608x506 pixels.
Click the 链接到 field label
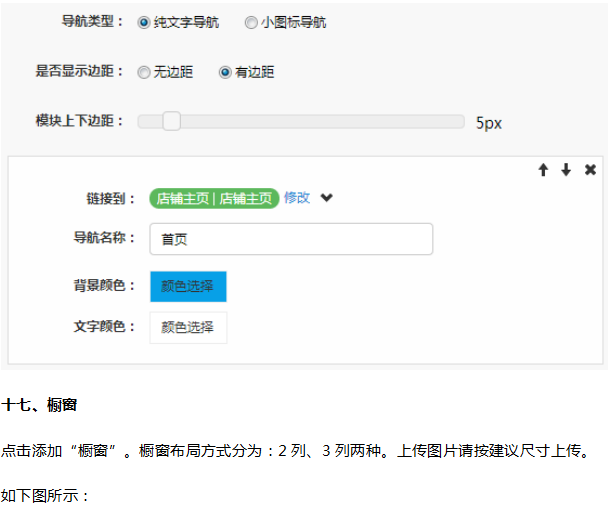pos(111,198)
